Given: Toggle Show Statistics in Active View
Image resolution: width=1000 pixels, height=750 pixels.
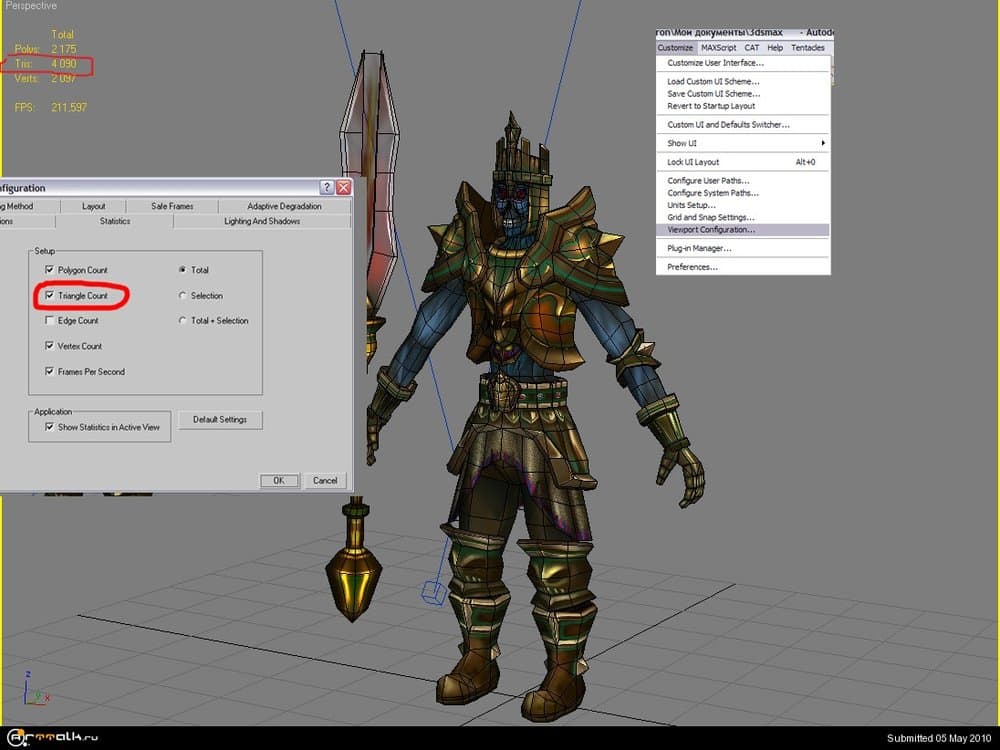Looking at the screenshot, I should pyautogui.click(x=50, y=427).
